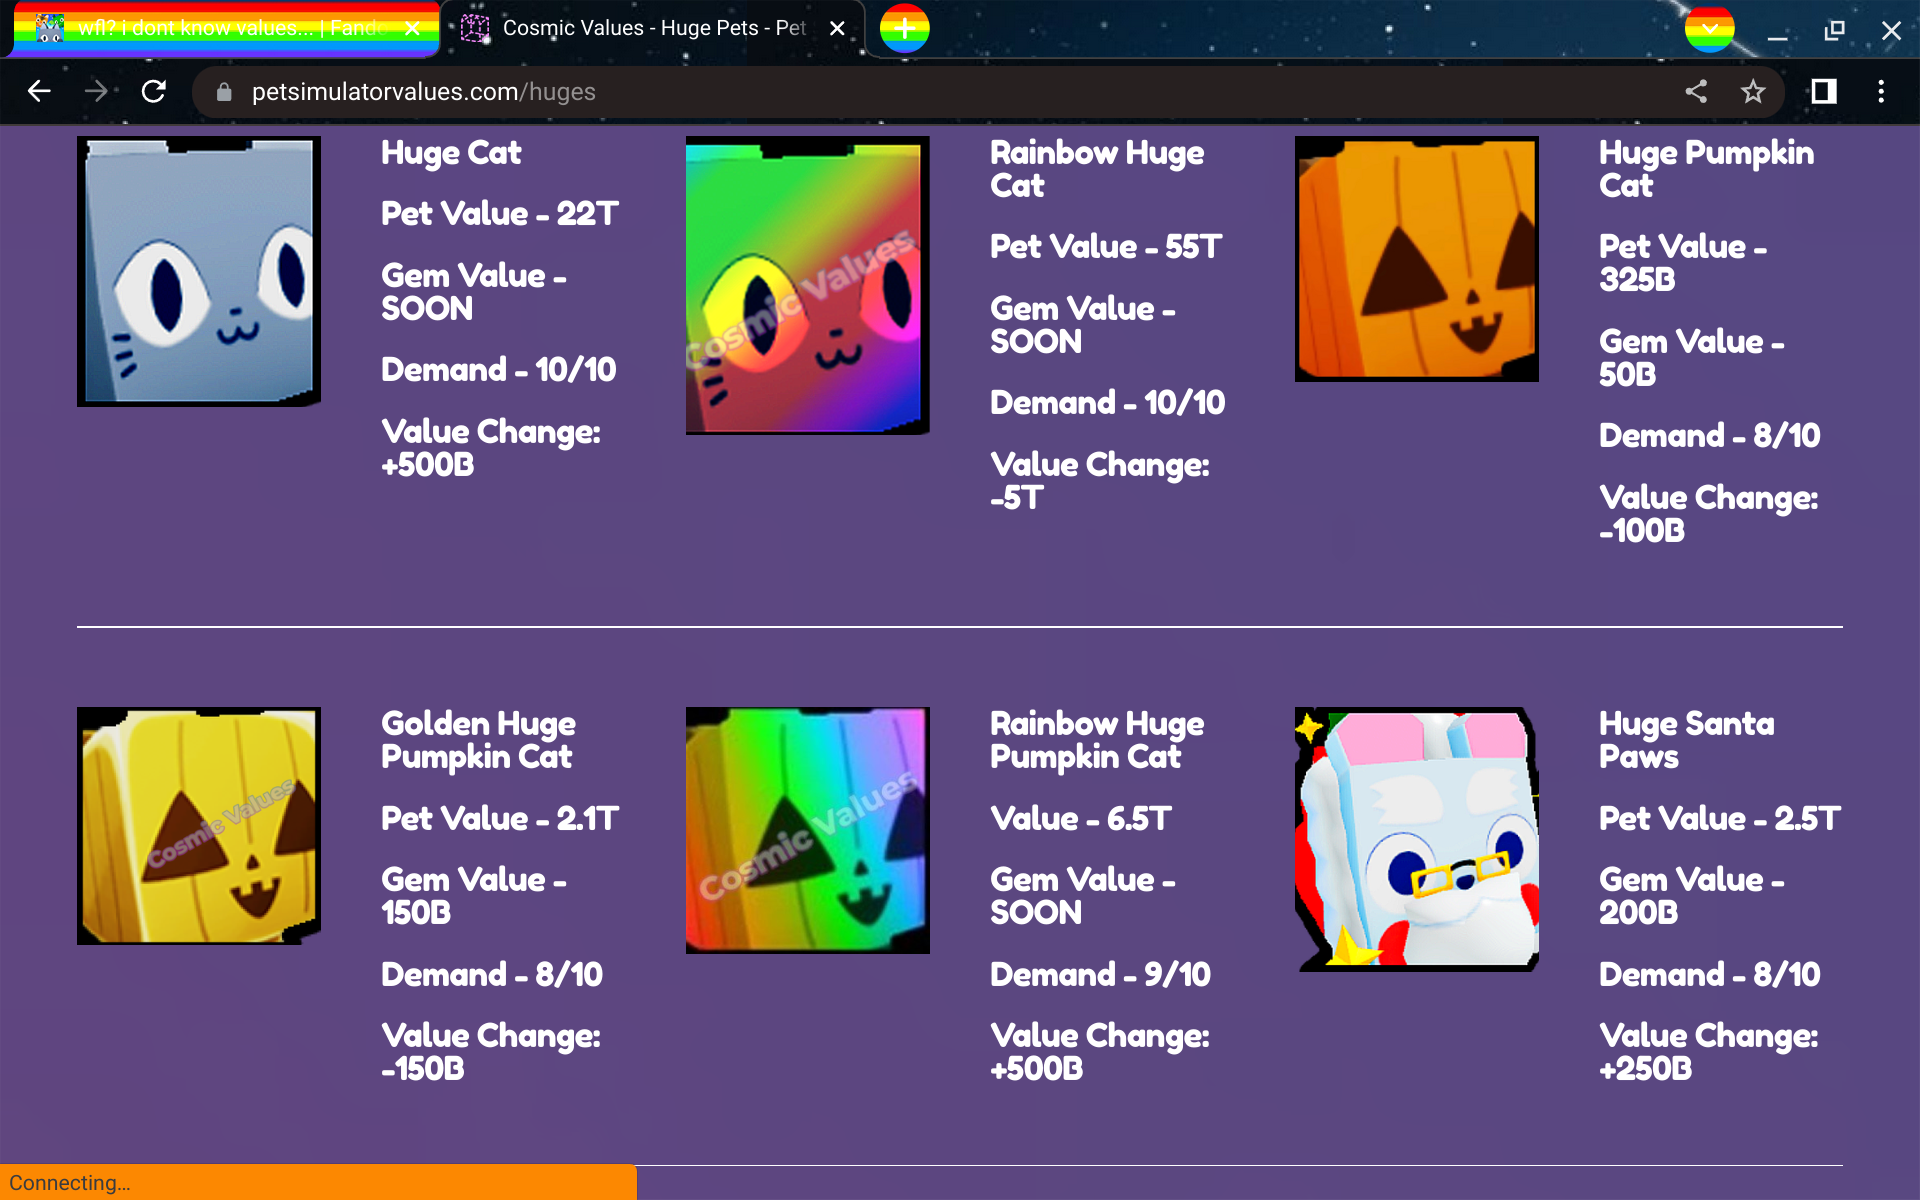Click Huge Cat 'Value Change: +500B'
This screenshot has height=1200, width=1920.
491,448
